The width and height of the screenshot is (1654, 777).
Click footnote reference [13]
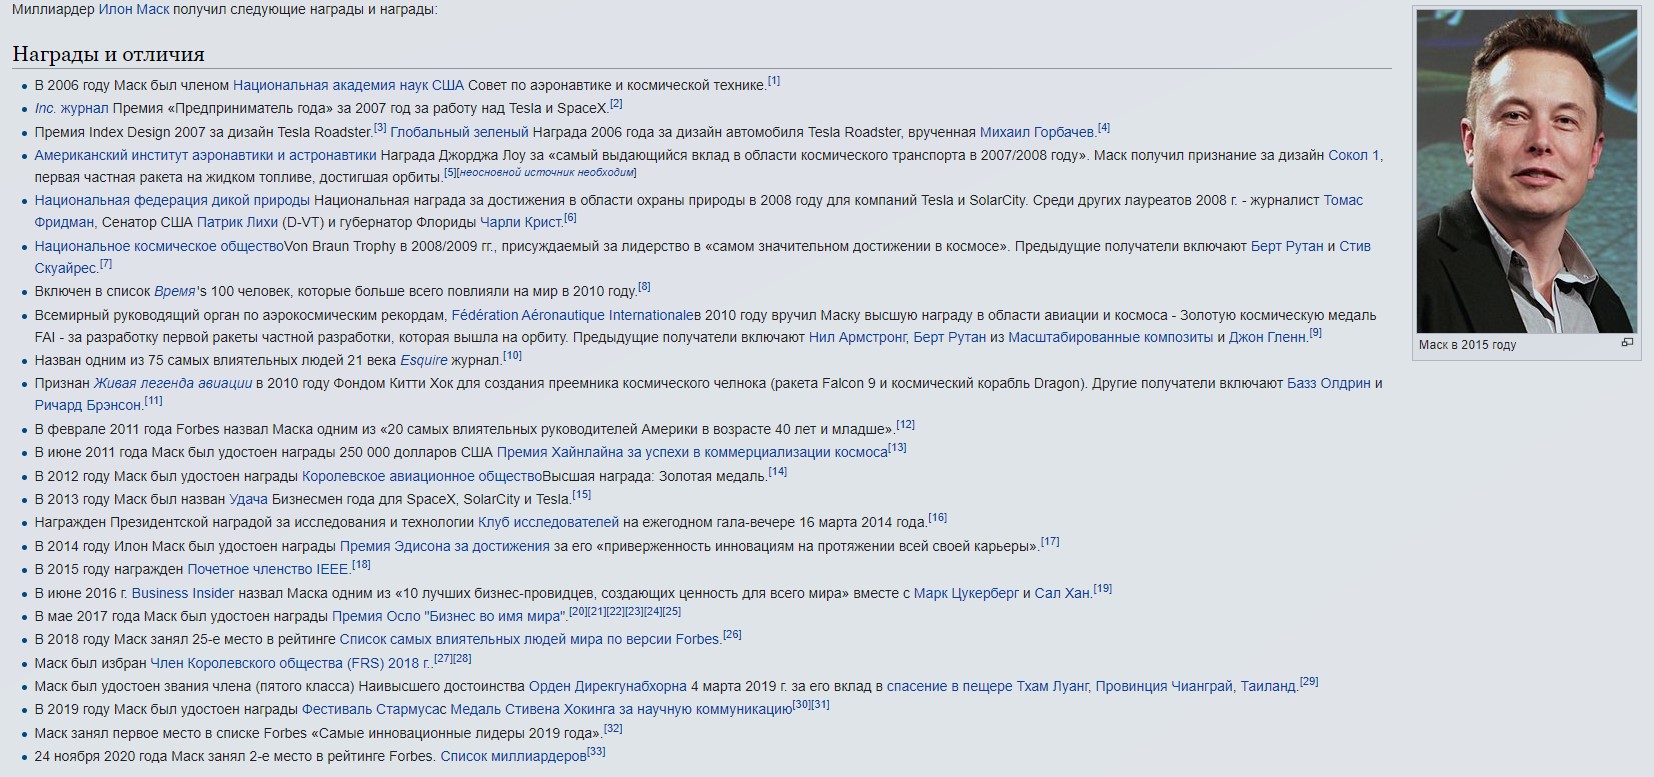tap(897, 448)
